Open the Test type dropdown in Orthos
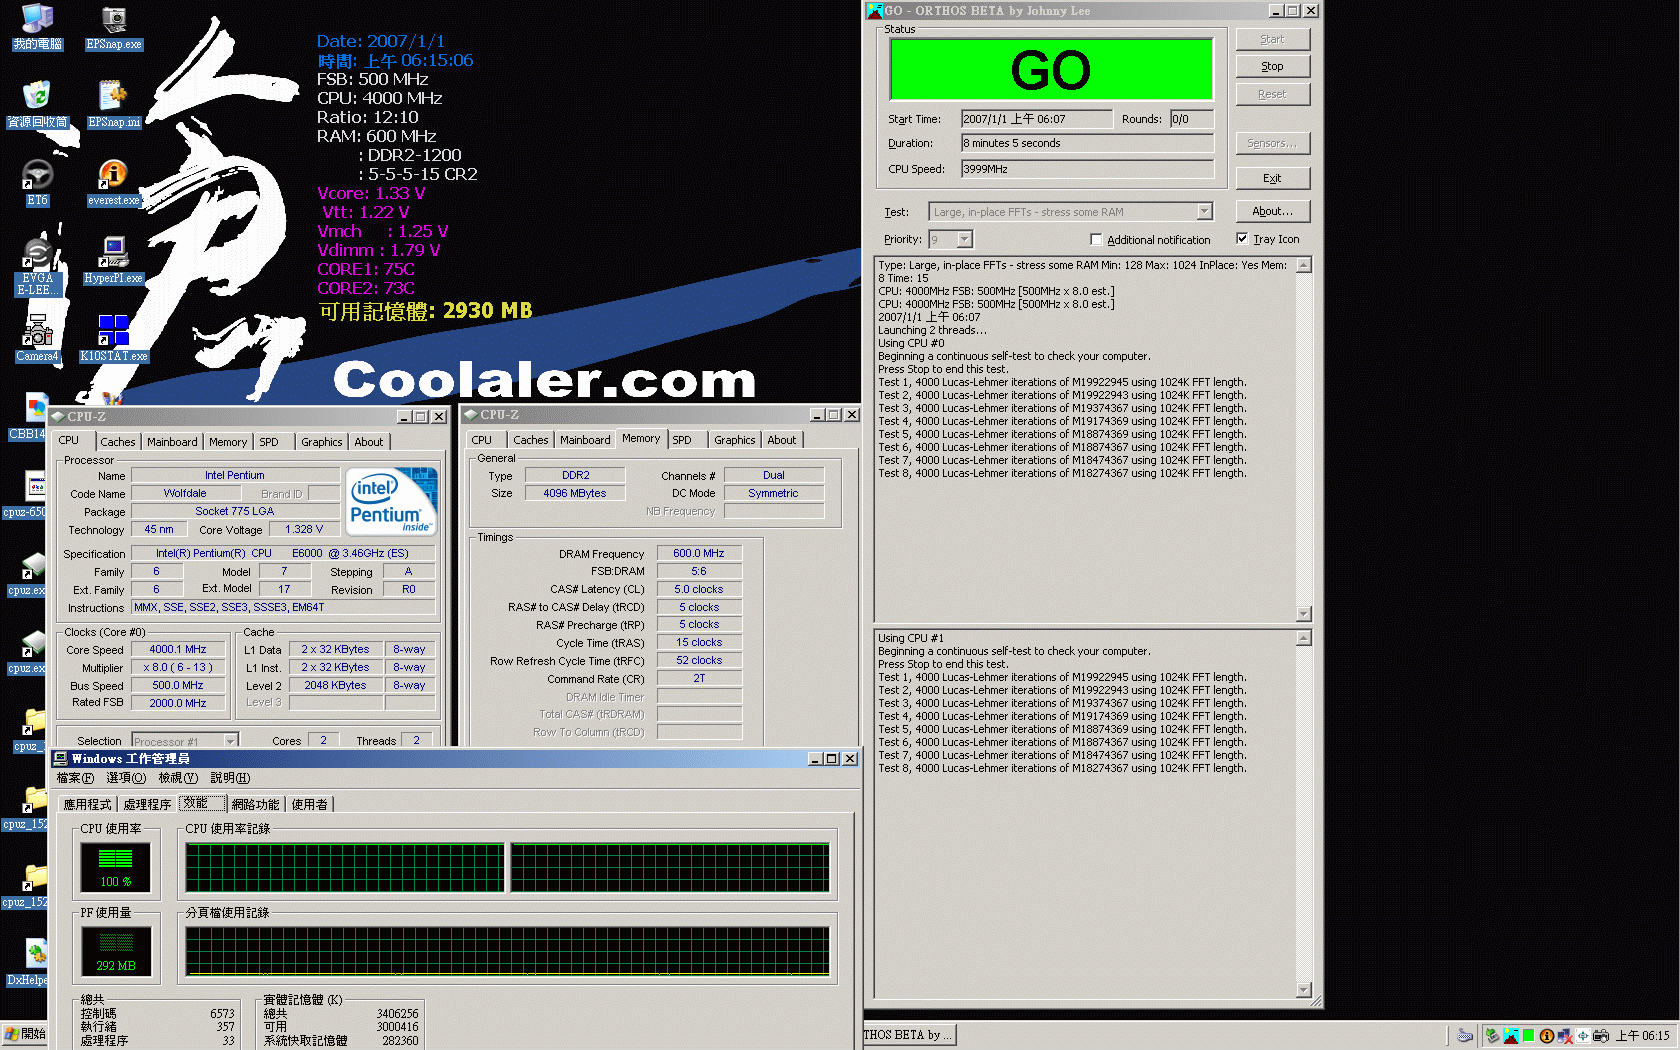 coord(1204,212)
